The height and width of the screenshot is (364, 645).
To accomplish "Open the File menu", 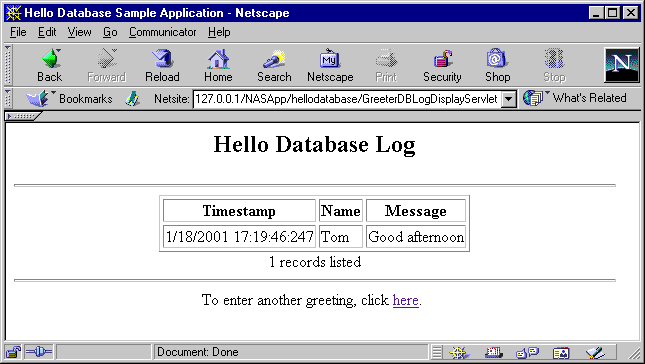I will pos(18,32).
